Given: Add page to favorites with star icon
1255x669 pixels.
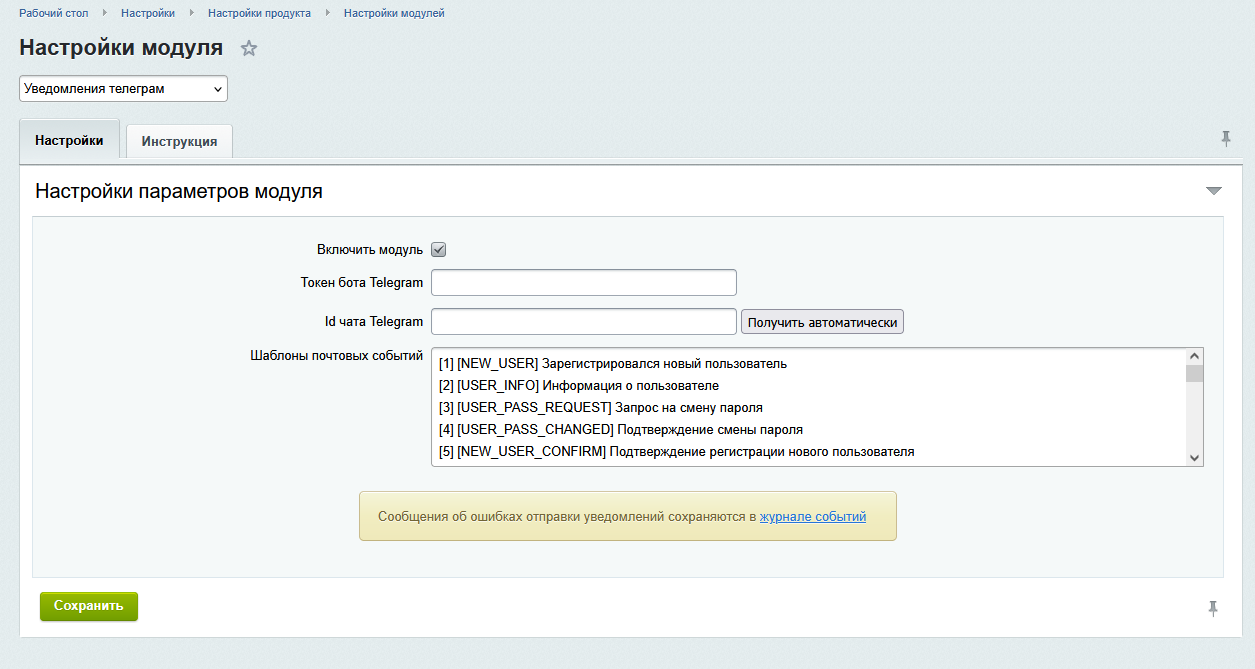Looking at the screenshot, I should point(249,48).
